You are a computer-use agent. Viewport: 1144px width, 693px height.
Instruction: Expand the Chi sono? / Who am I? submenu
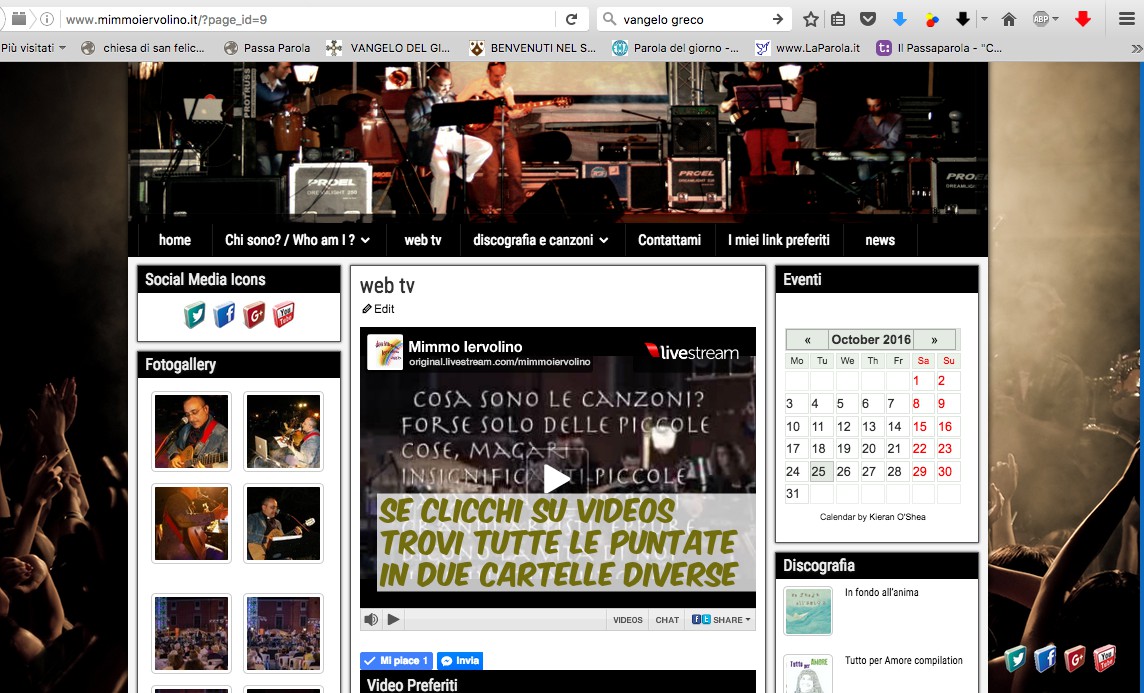[x=366, y=240]
